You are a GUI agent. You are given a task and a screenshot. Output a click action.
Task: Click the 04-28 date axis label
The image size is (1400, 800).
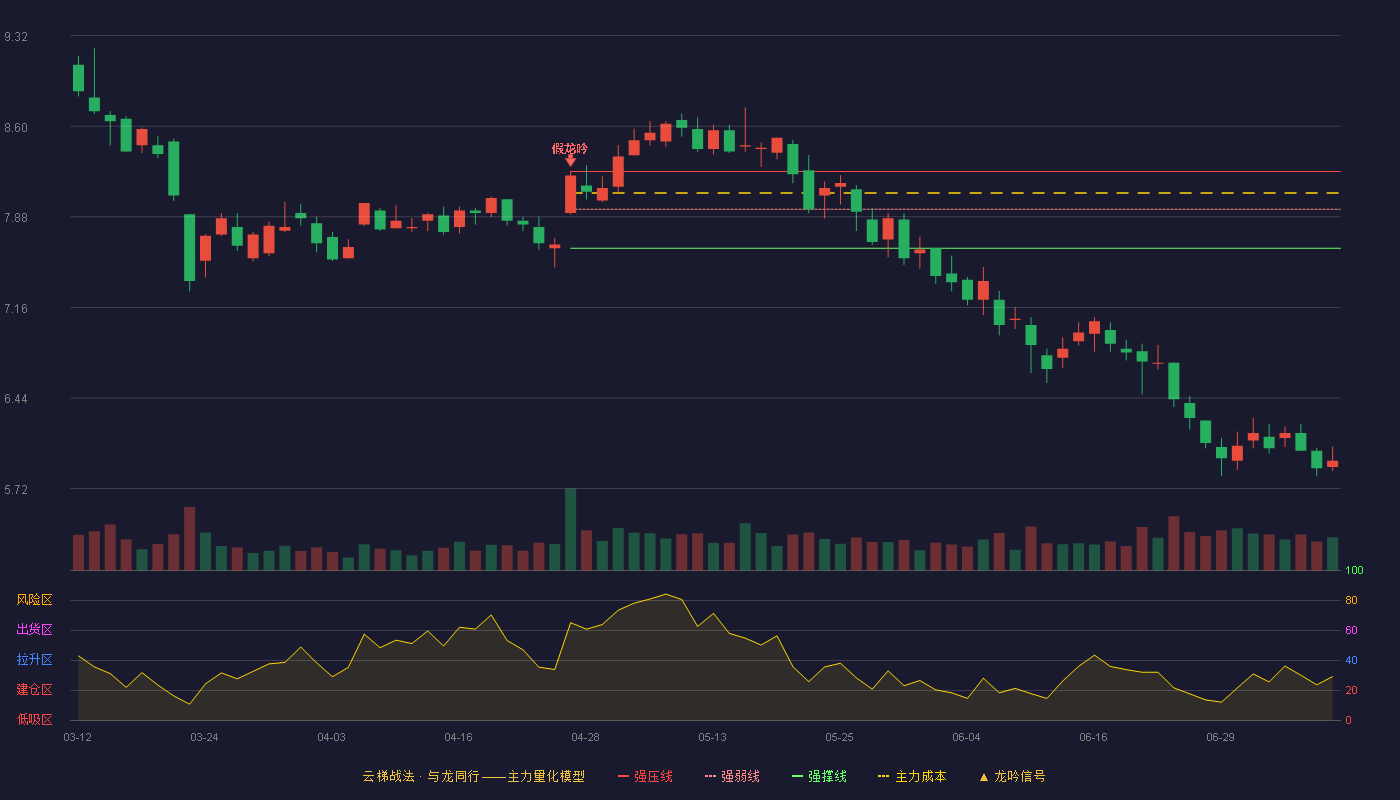585,738
